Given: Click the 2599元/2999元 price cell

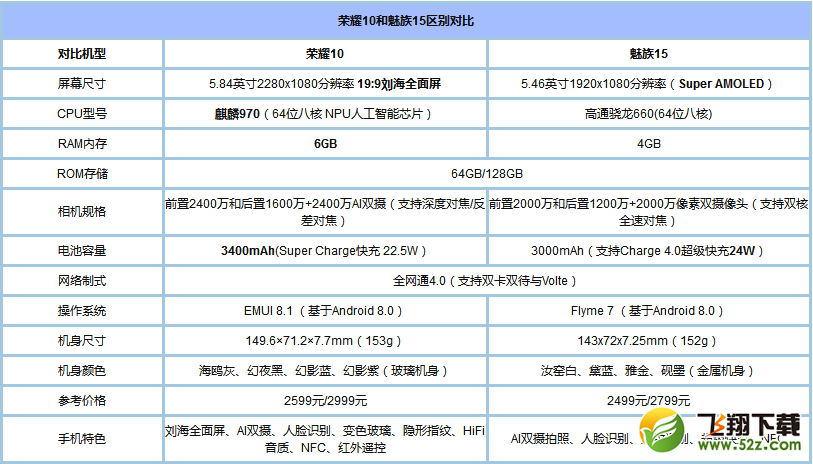Looking at the screenshot, I should (325, 401).
